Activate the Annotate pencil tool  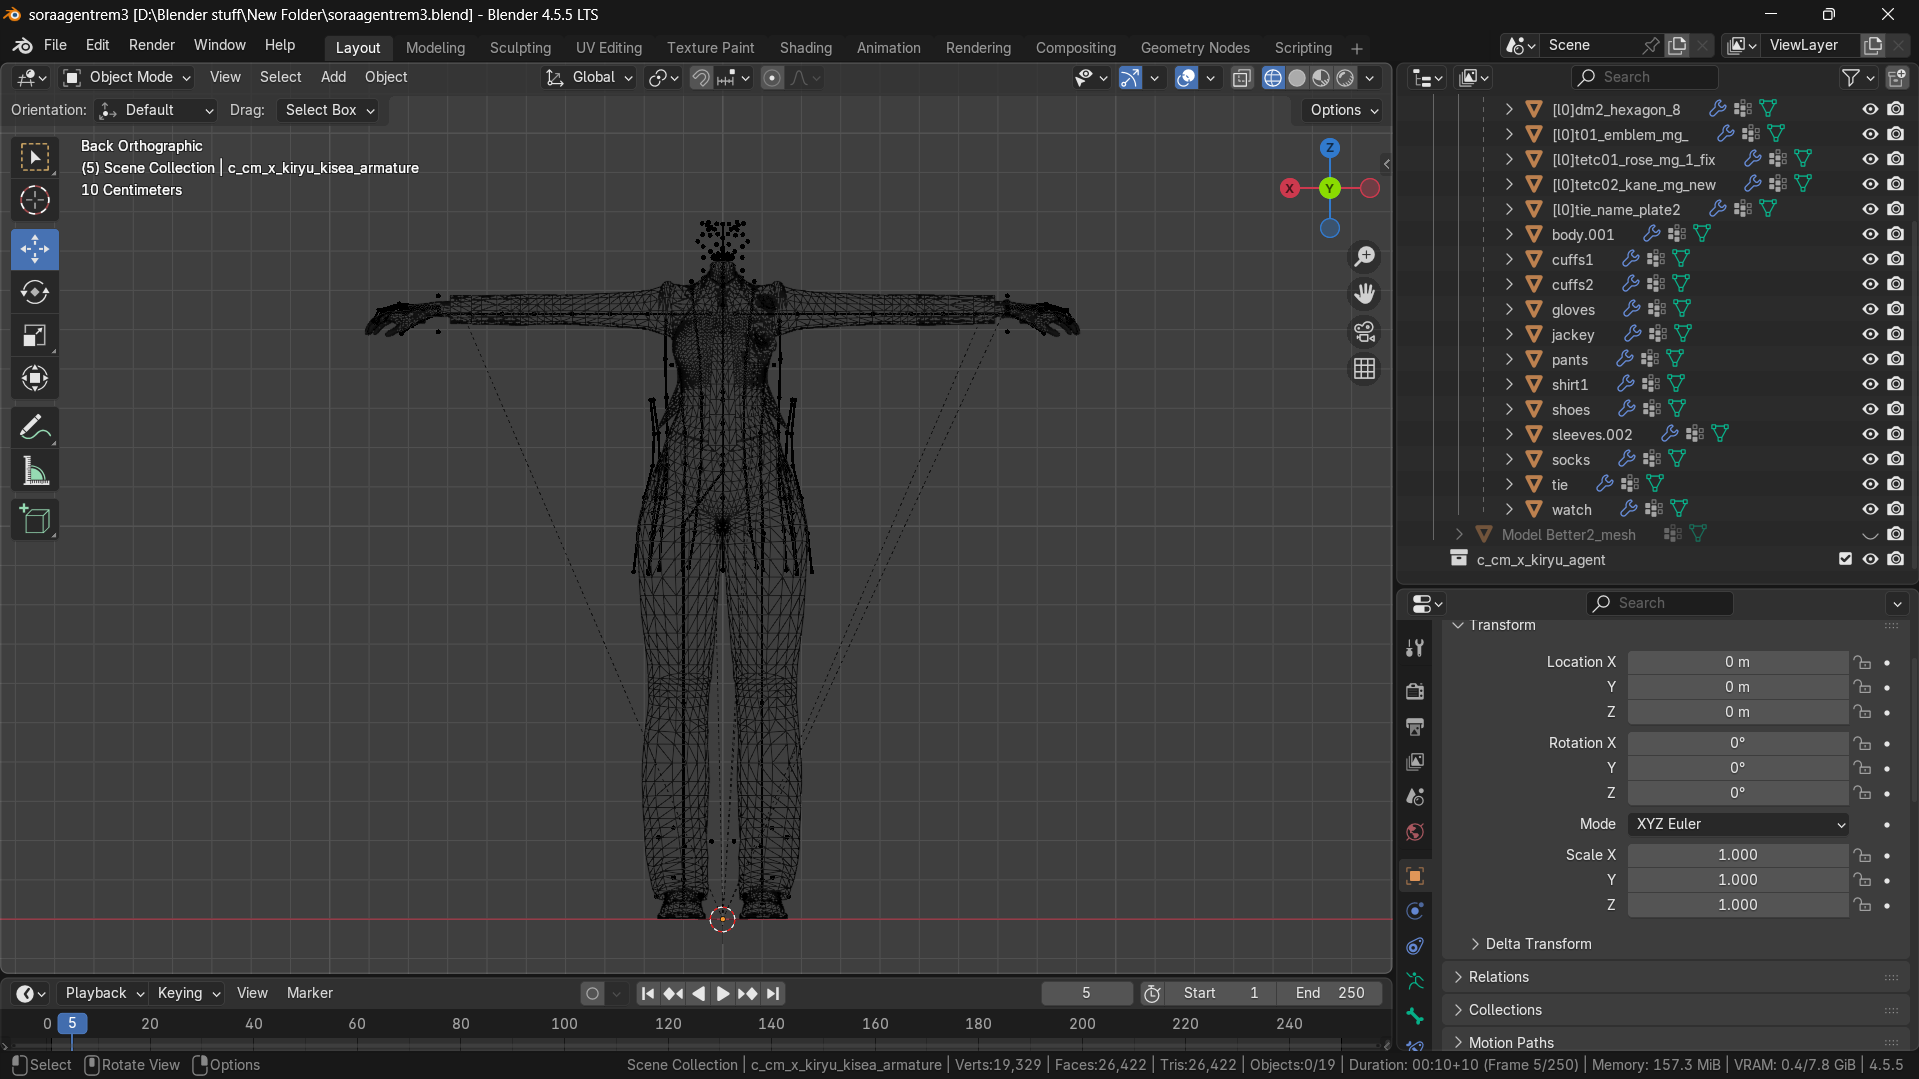pyautogui.click(x=35, y=428)
